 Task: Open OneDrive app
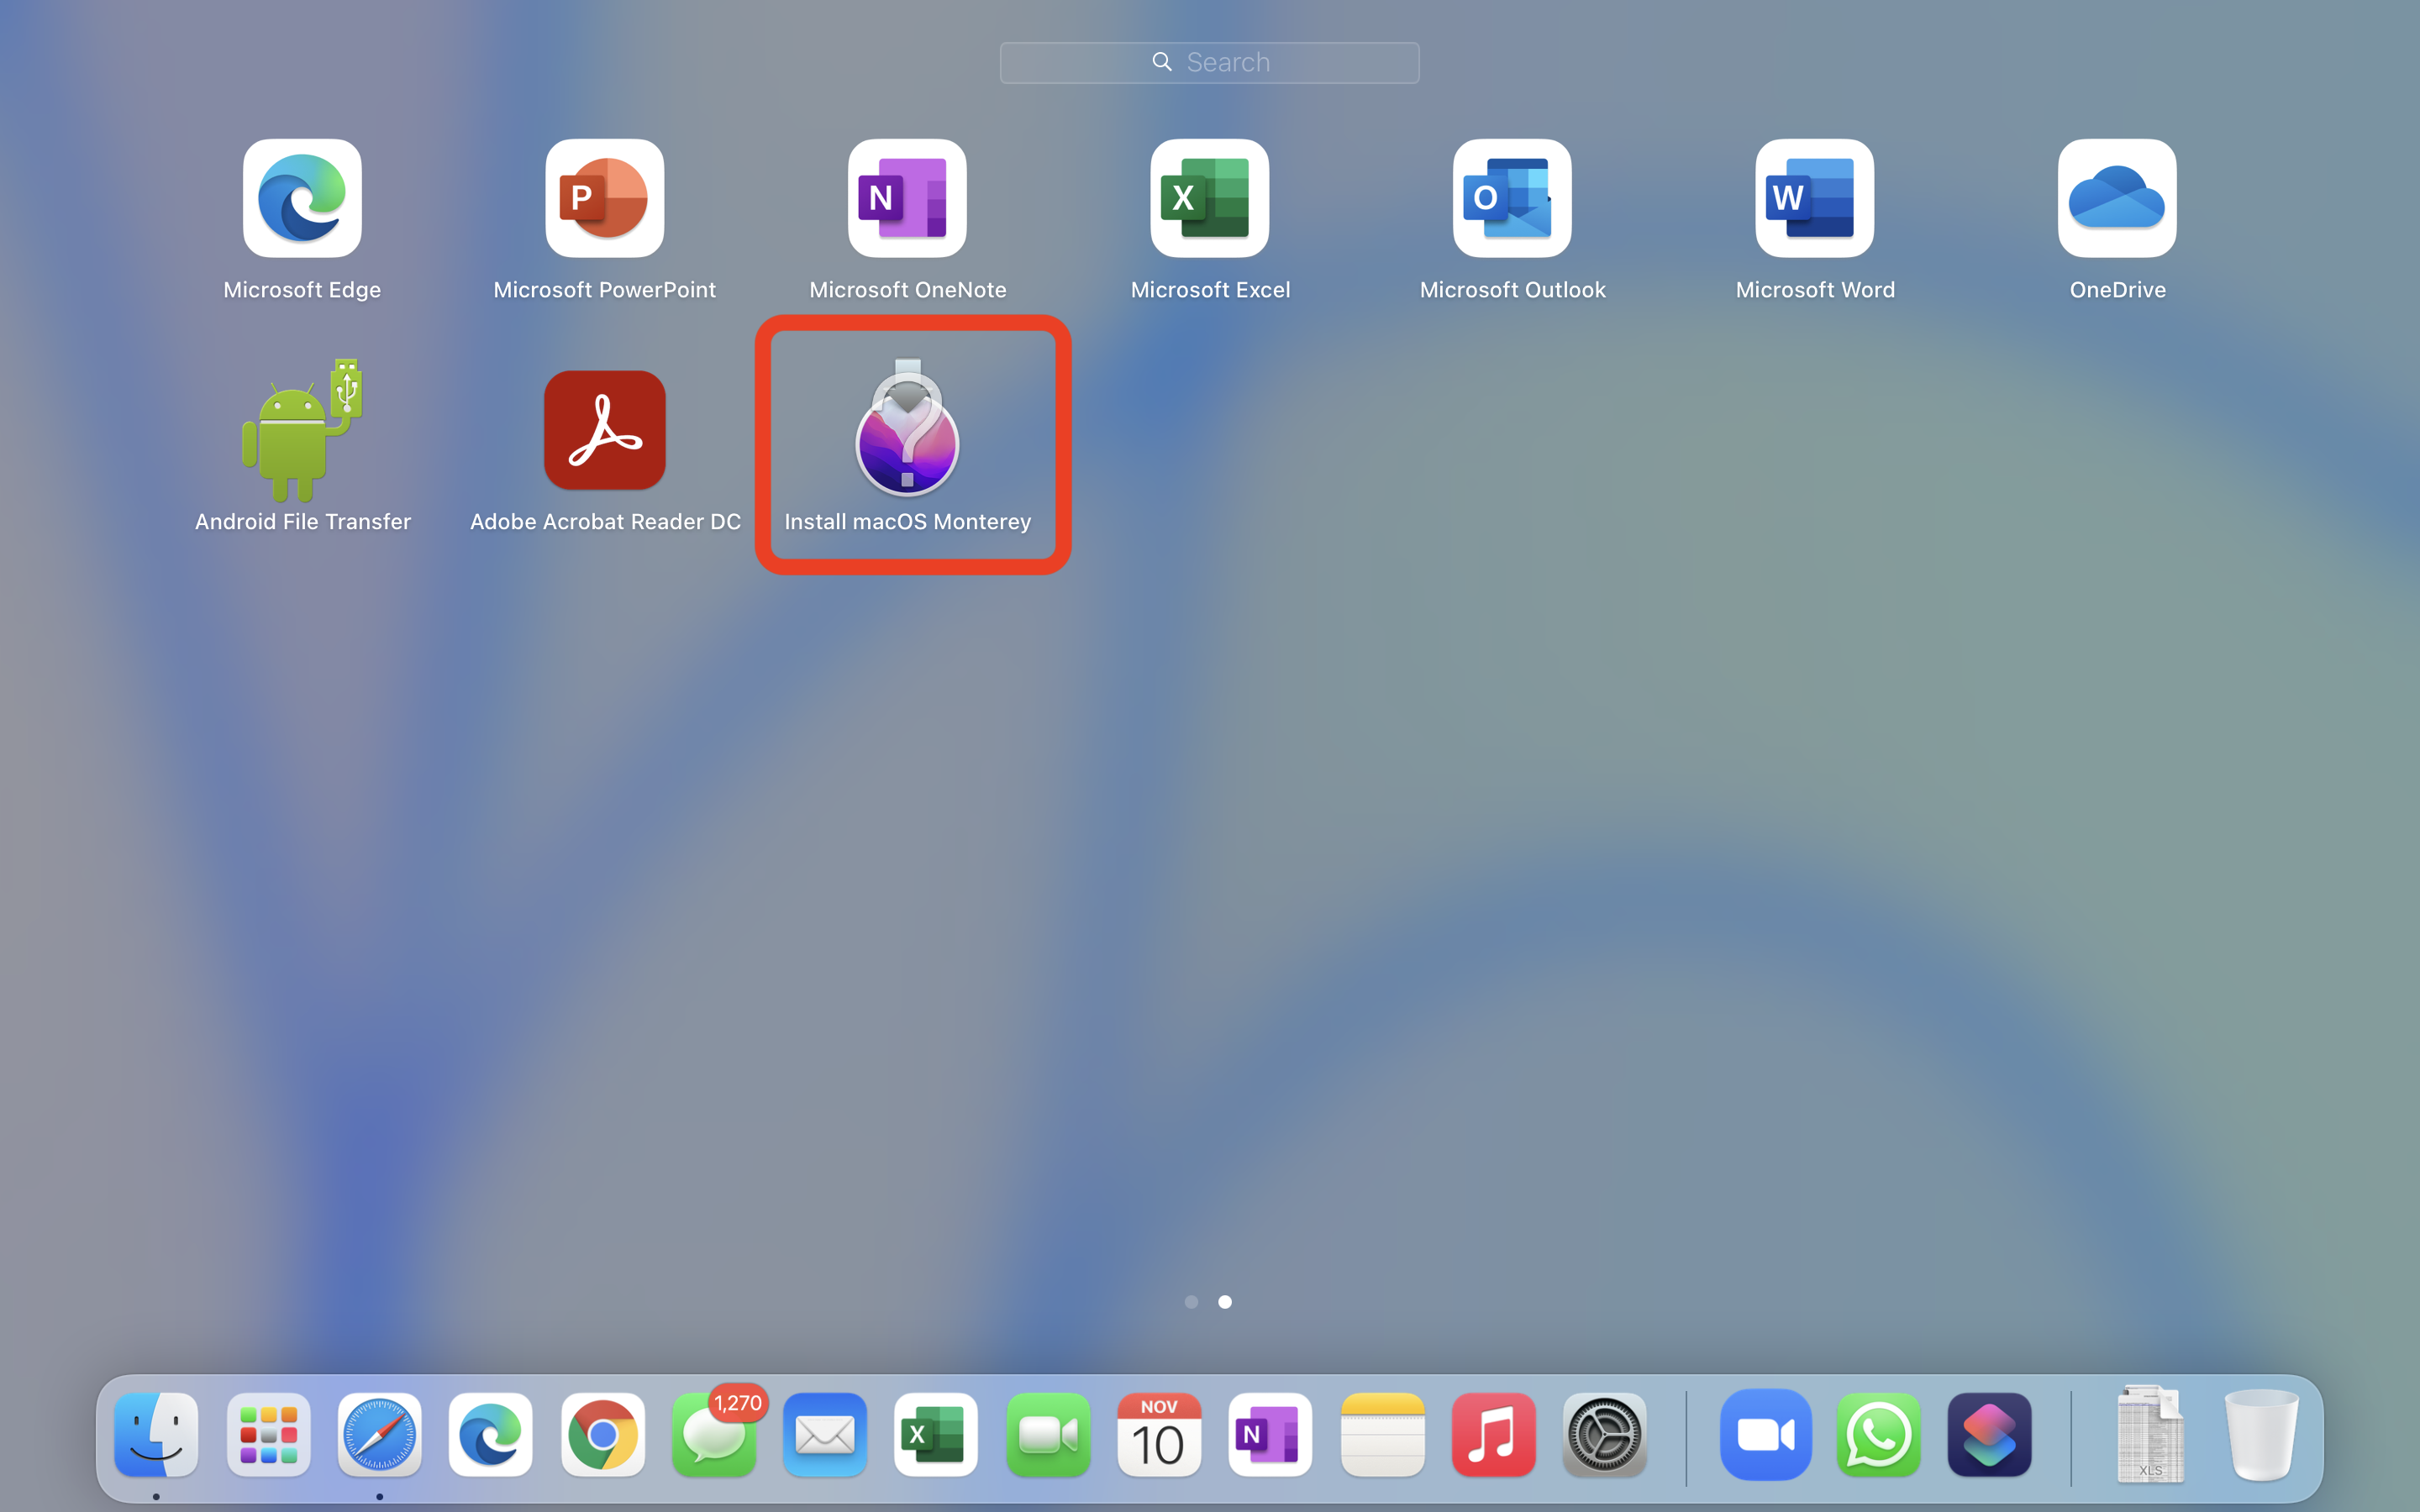pyautogui.click(x=2117, y=198)
